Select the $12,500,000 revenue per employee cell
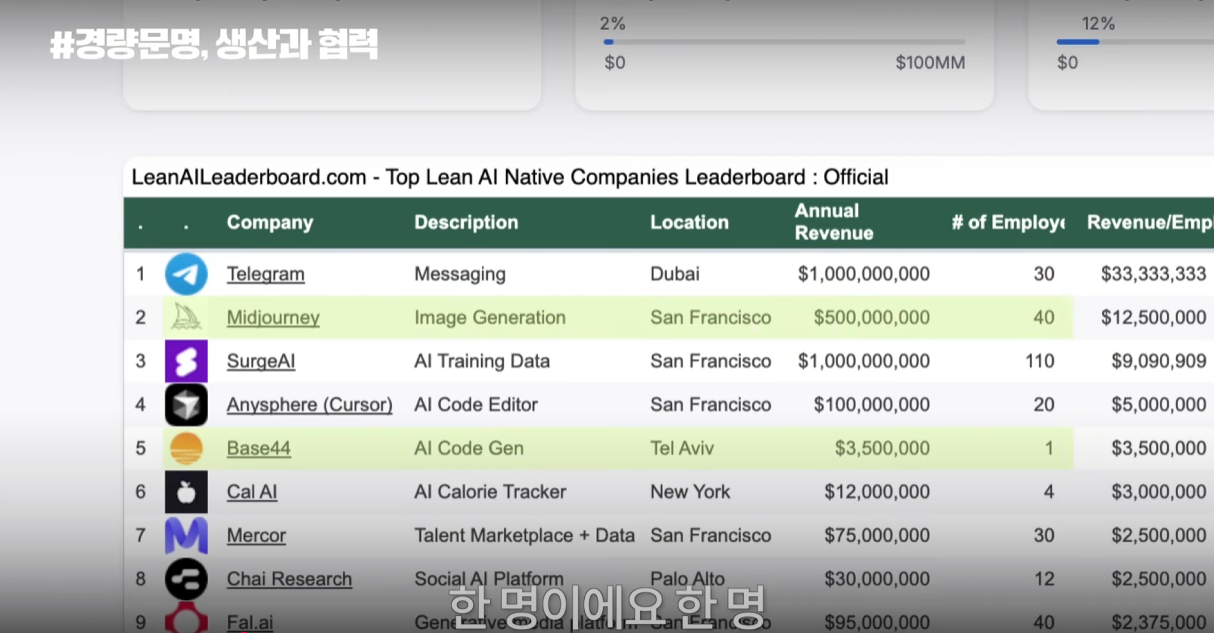The image size is (1214, 633). click(1153, 318)
